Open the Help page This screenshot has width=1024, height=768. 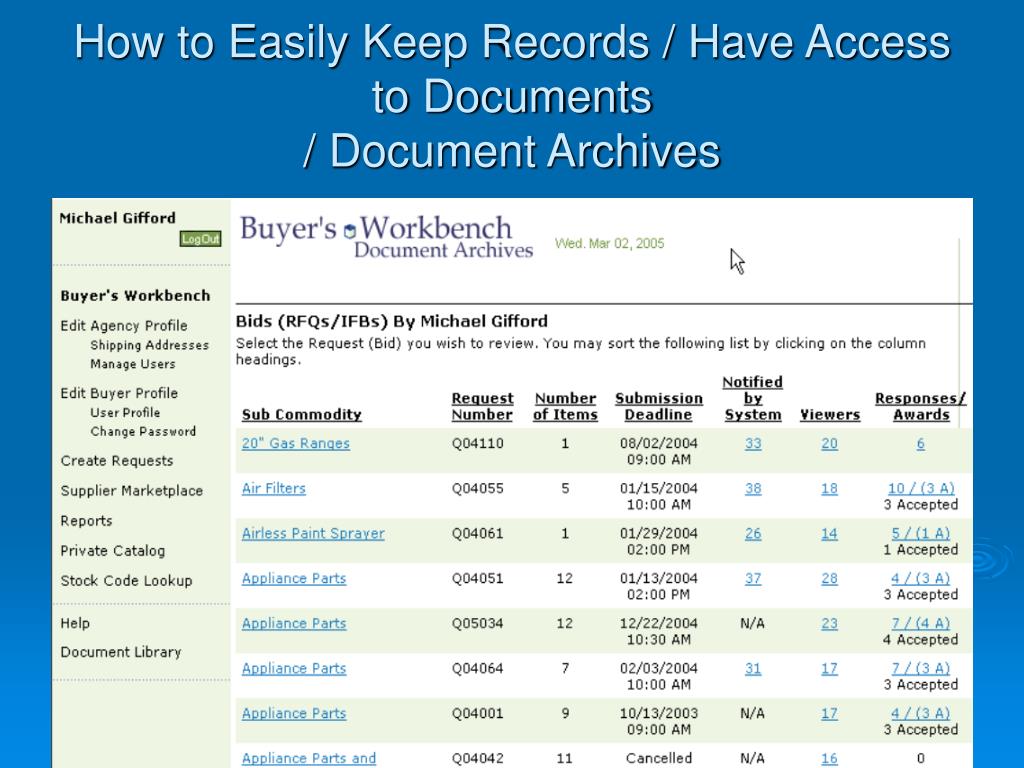[x=75, y=623]
